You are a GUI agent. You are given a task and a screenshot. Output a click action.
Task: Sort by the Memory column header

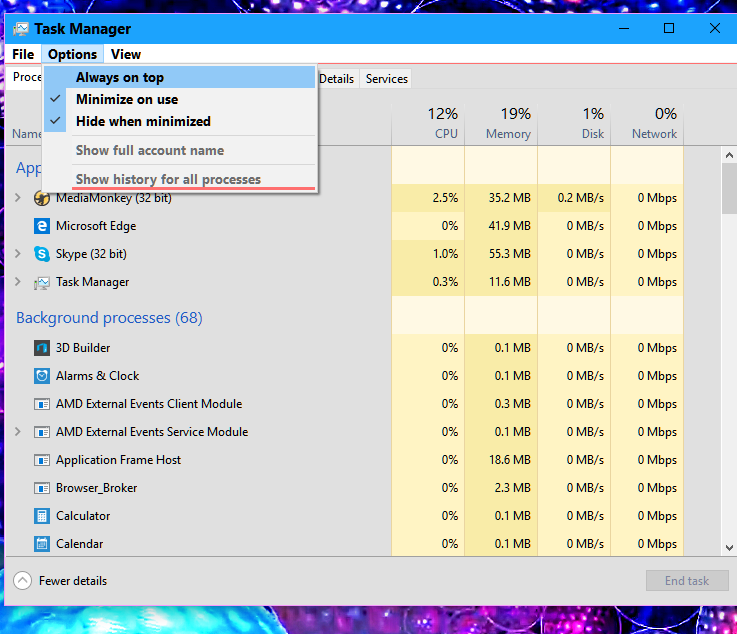coord(501,123)
